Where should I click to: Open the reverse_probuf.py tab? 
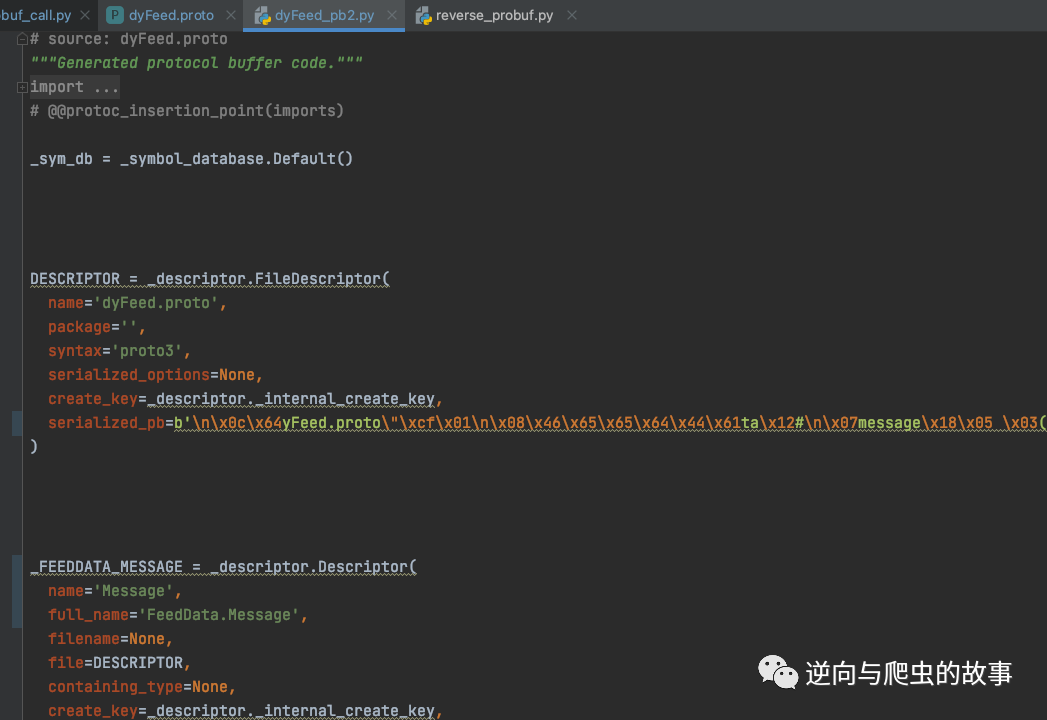tap(494, 15)
